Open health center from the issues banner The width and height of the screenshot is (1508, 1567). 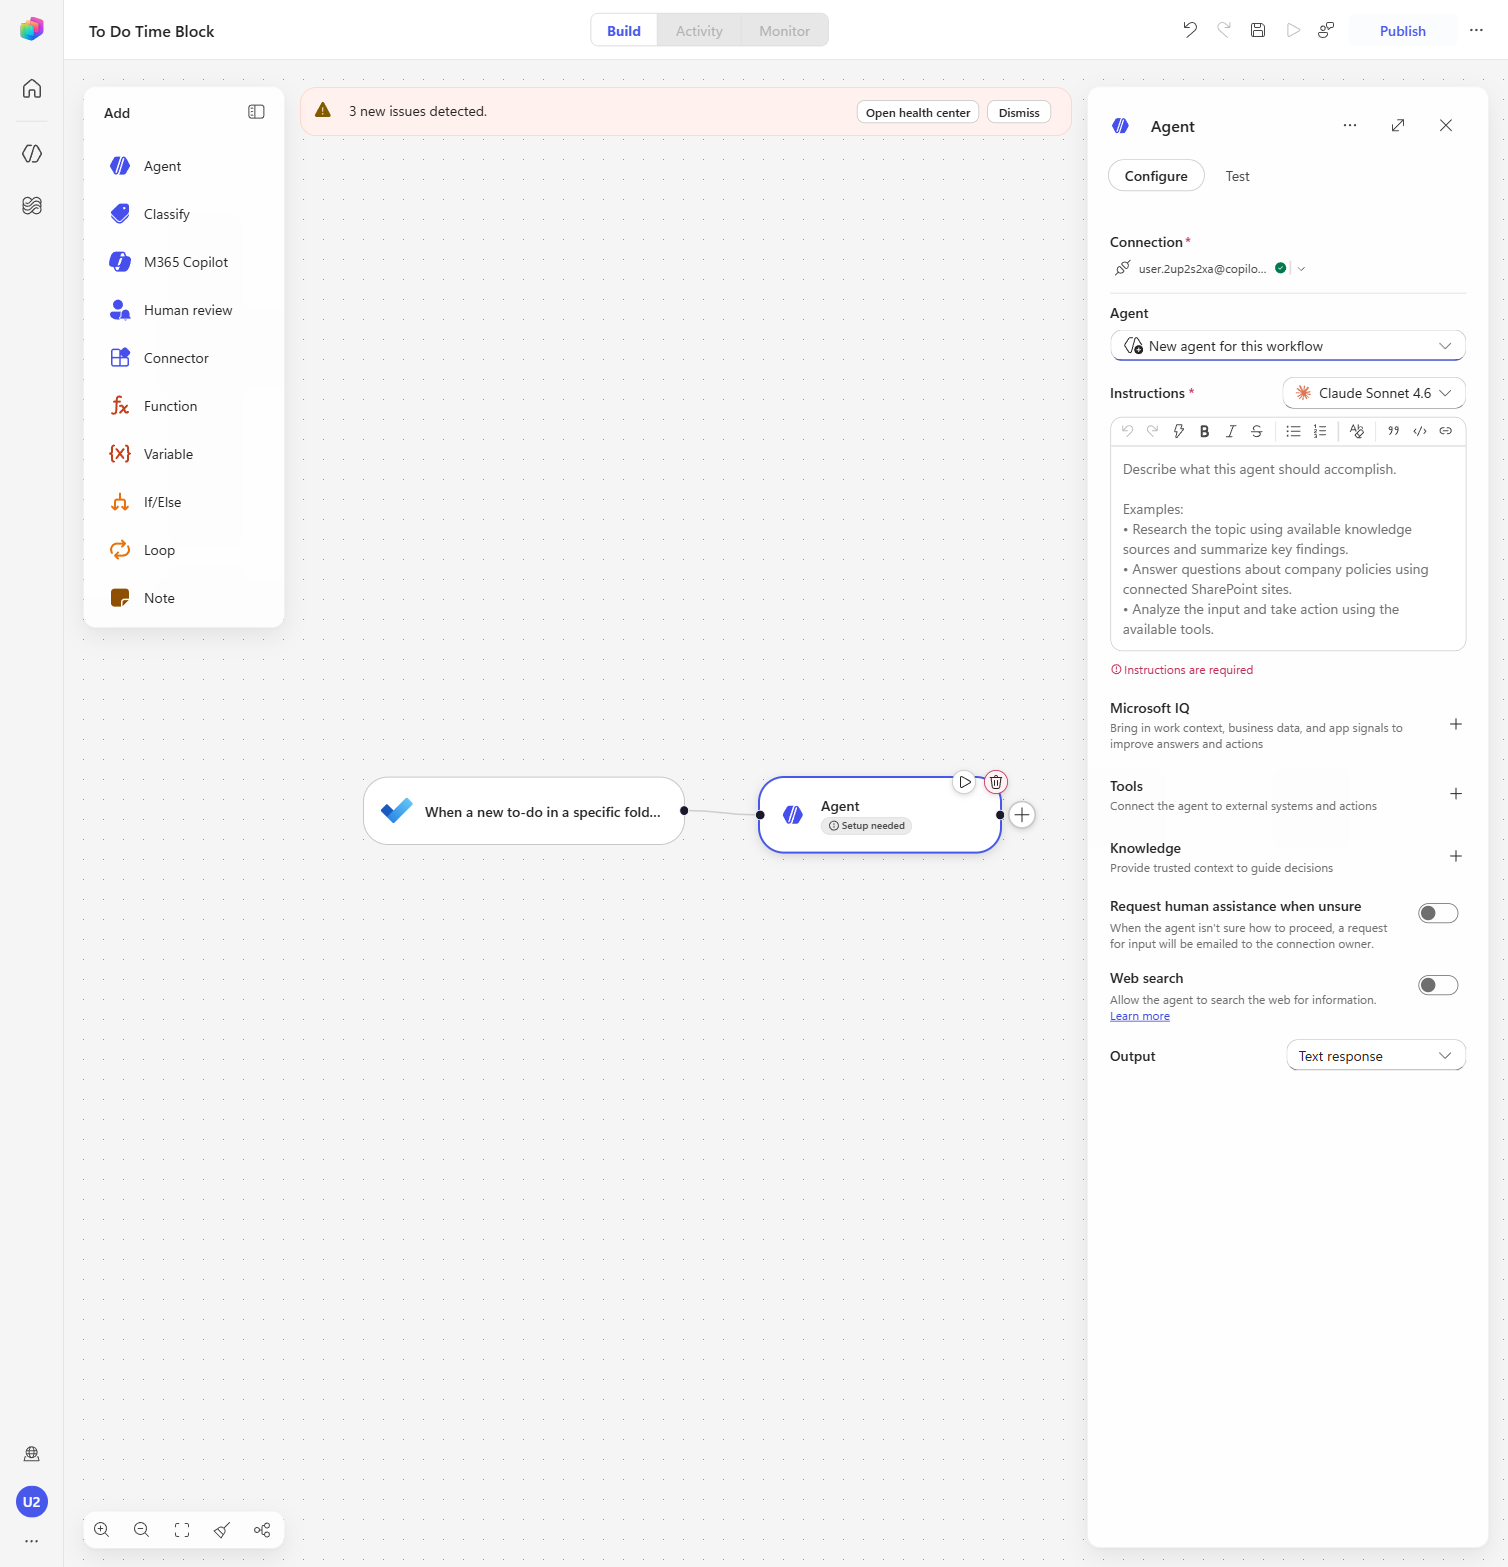pos(918,112)
